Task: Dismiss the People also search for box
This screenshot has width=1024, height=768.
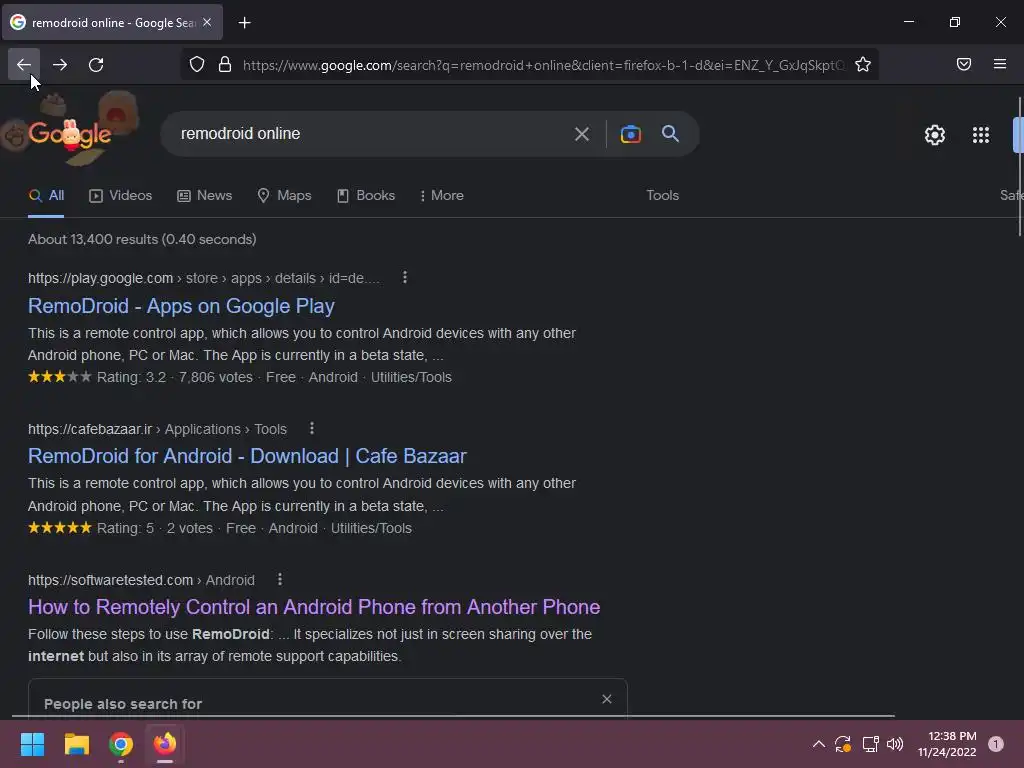Action: coord(606,699)
